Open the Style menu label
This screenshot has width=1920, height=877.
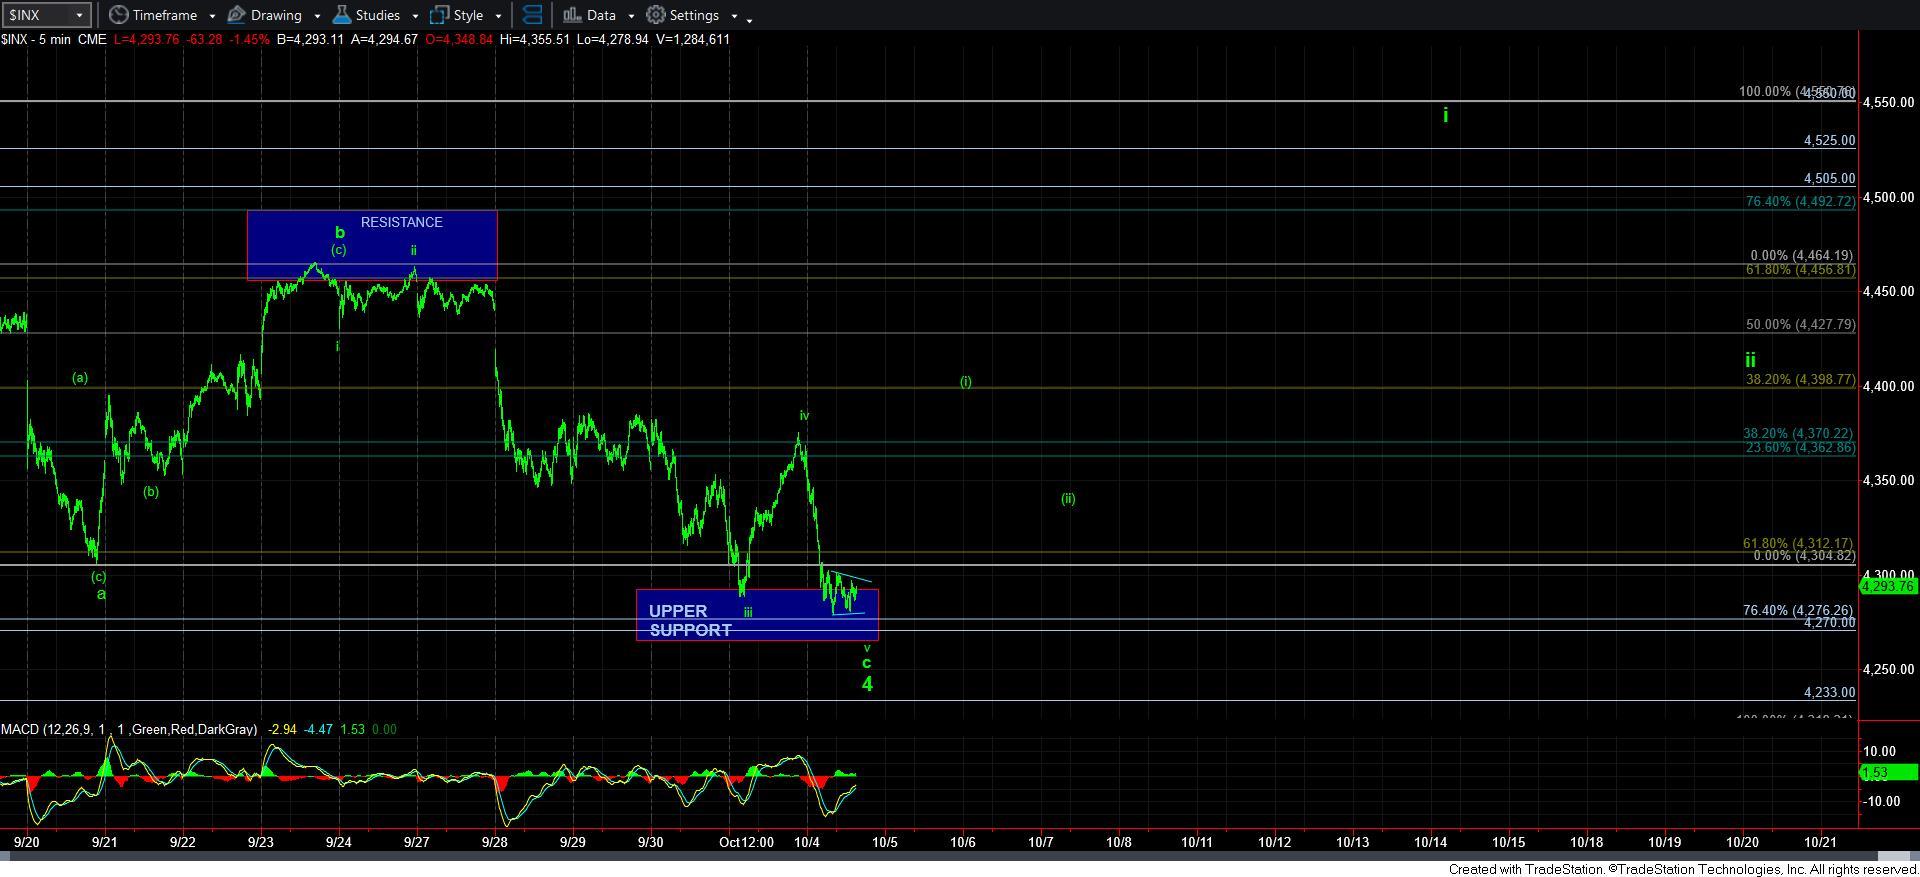468,15
